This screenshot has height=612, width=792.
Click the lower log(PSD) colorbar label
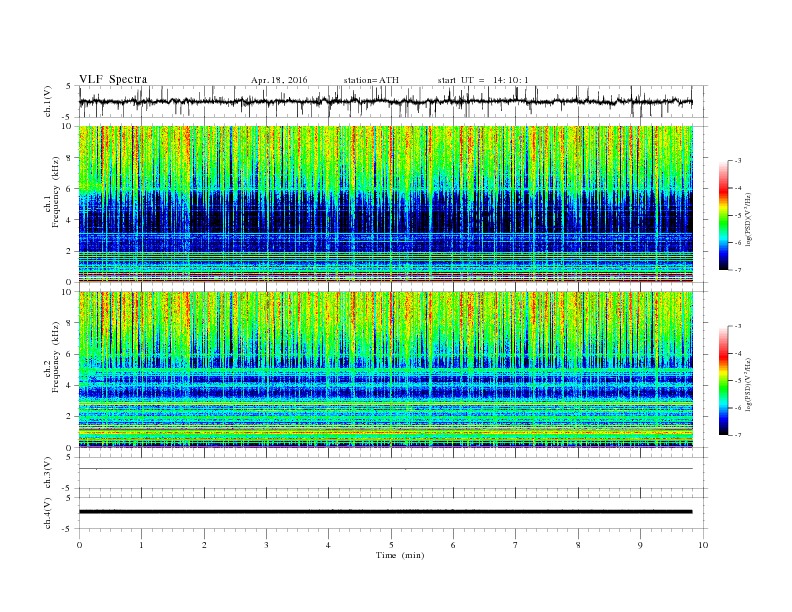point(748,384)
